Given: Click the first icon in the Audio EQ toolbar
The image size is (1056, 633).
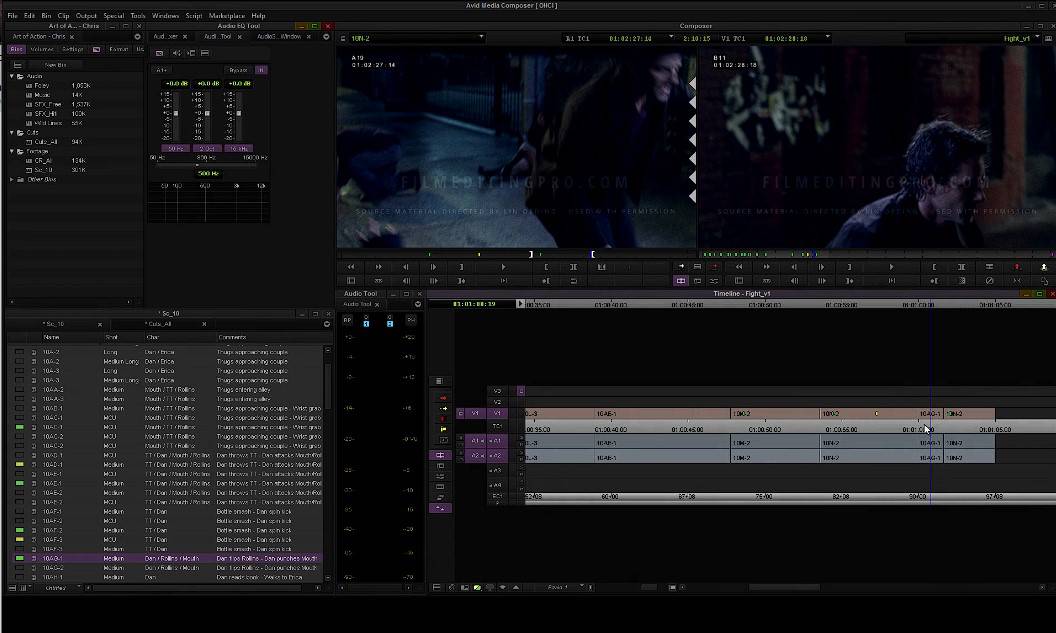Looking at the screenshot, I should (x=160, y=53).
